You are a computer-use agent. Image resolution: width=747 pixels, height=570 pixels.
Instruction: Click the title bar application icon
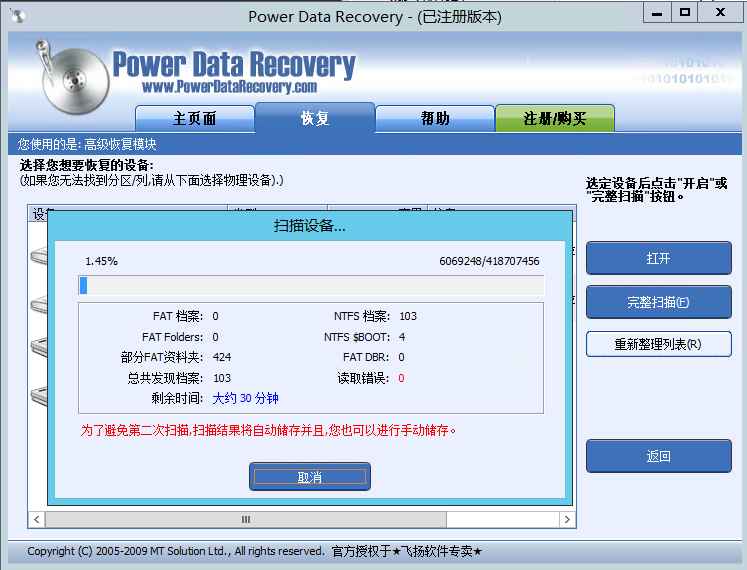[x=18, y=16]
